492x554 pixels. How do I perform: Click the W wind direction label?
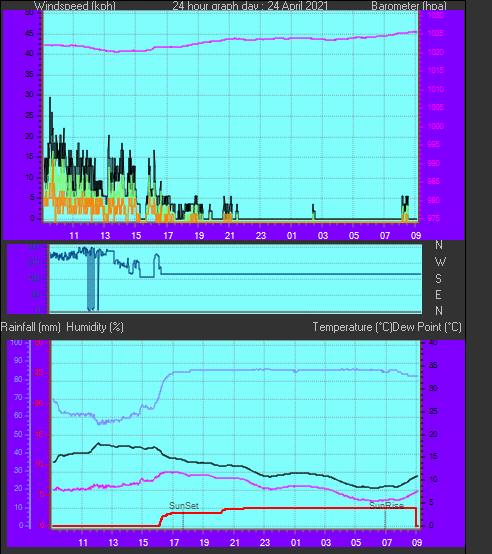click(x=440, y=262)
